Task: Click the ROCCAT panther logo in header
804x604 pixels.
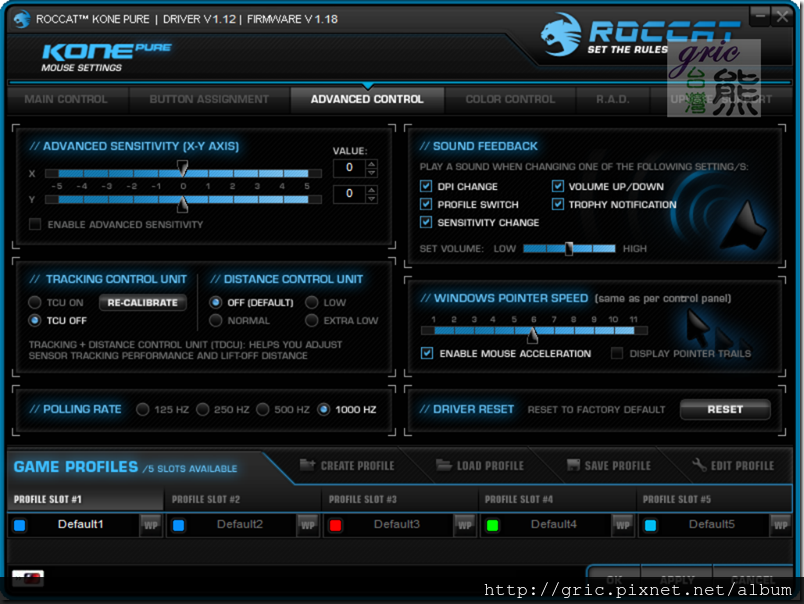Action: point(561,35)
